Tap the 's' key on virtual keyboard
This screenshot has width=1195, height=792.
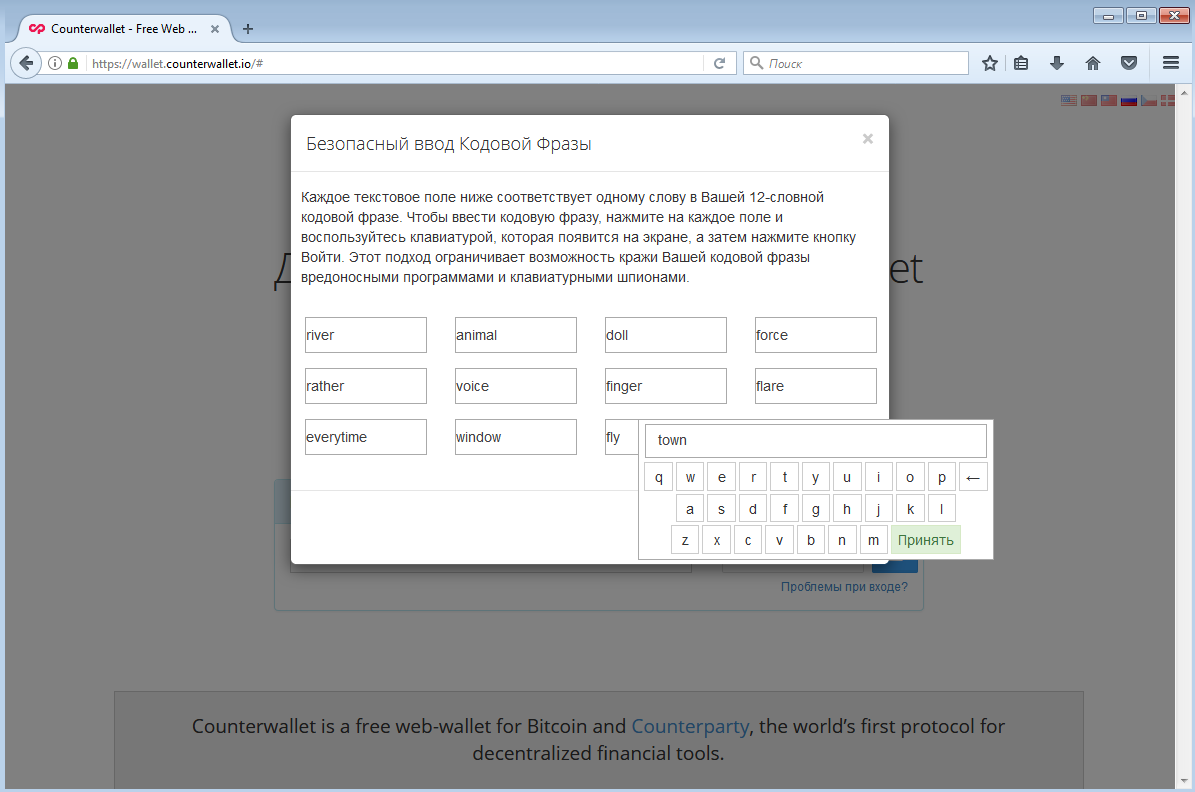[721, 508]
